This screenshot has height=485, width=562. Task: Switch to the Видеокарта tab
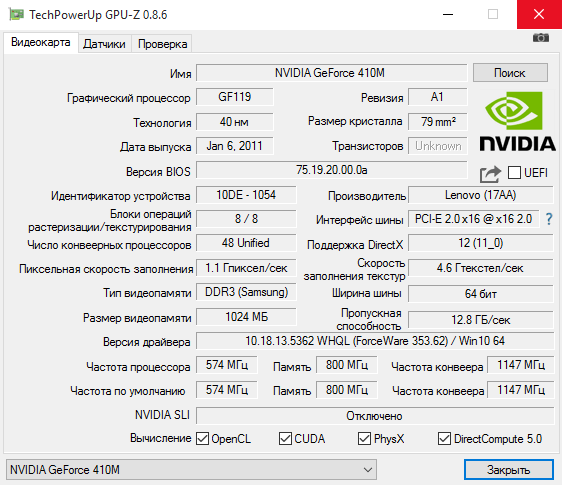pyautogui.click(x=41, y=42)
